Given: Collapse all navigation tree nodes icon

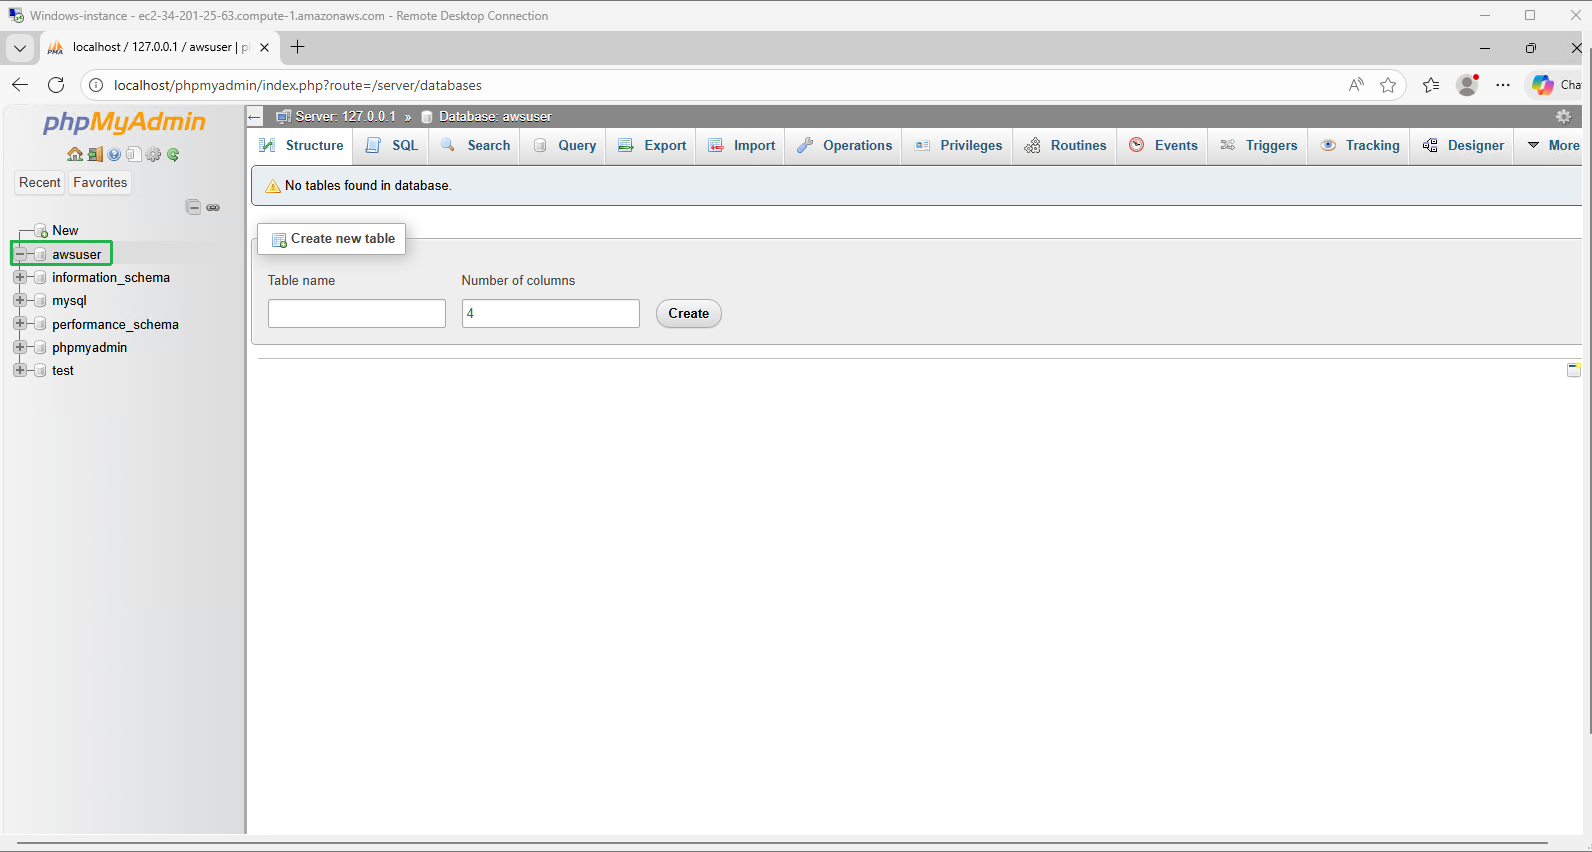Looking at the screenshot, I should [x=194, y=207].
